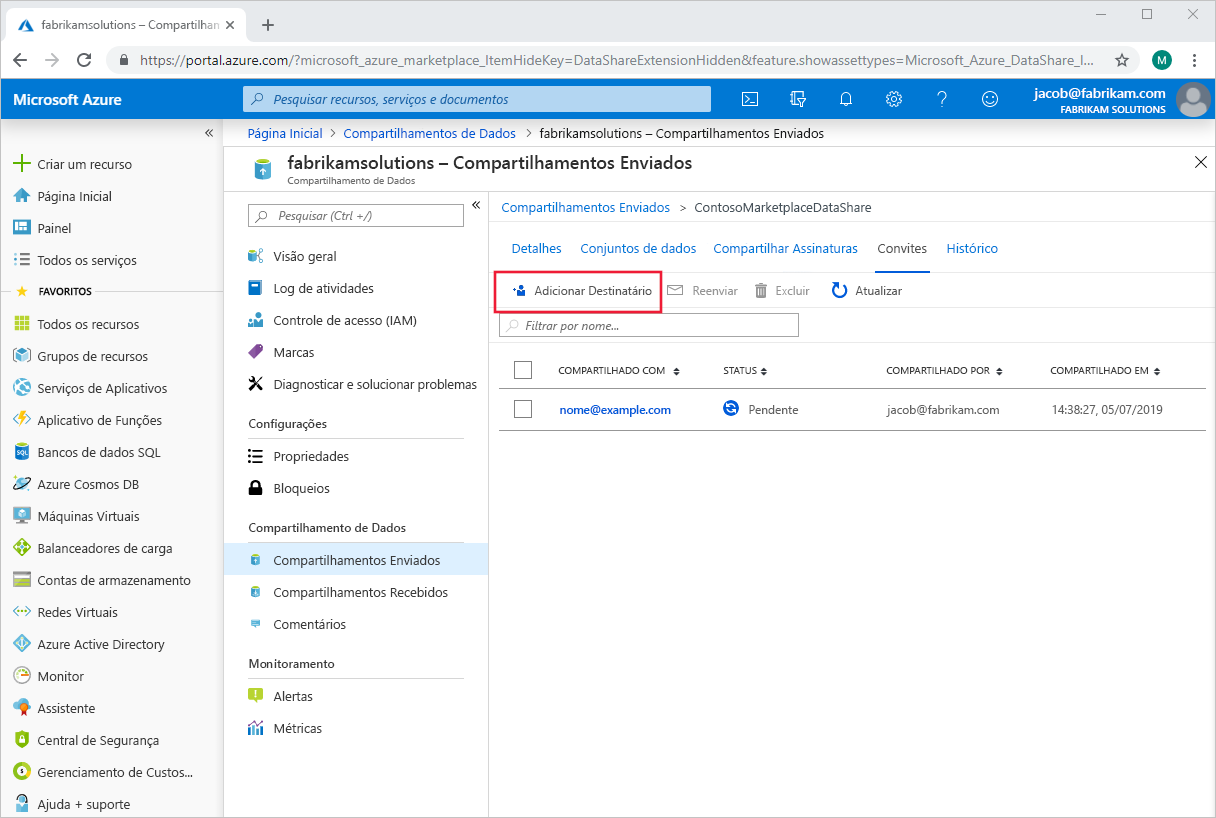This screenshot has width=1216, height=818.
Task: Open Métricas under Monitoramento
Action: (297, 728)
